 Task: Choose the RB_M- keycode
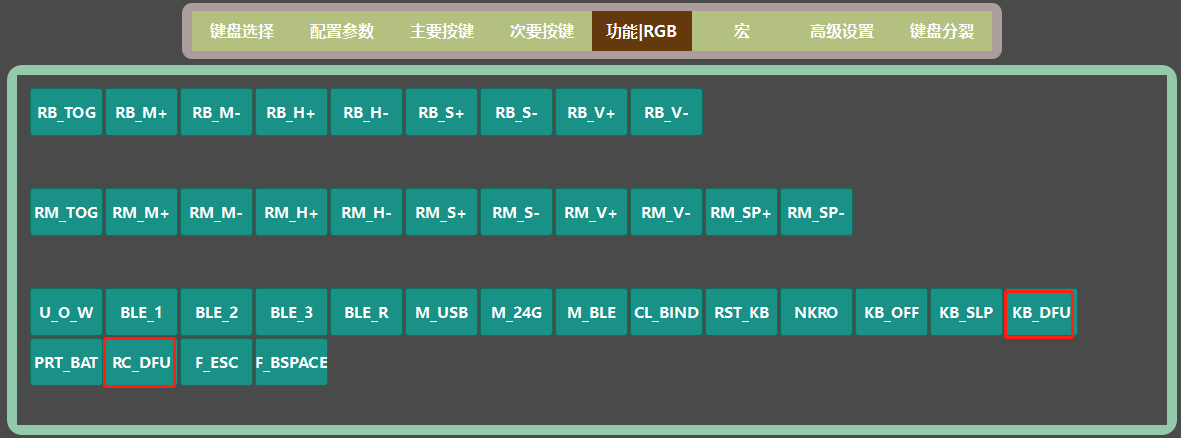tap(216, 112)
